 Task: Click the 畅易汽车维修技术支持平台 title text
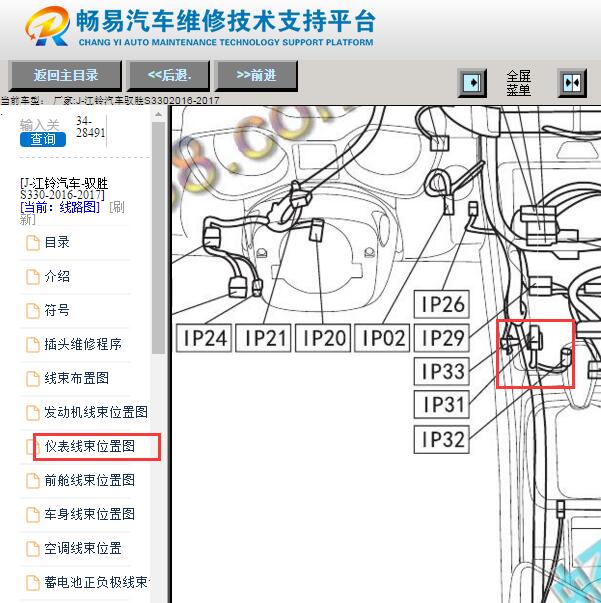coord(226,20)
